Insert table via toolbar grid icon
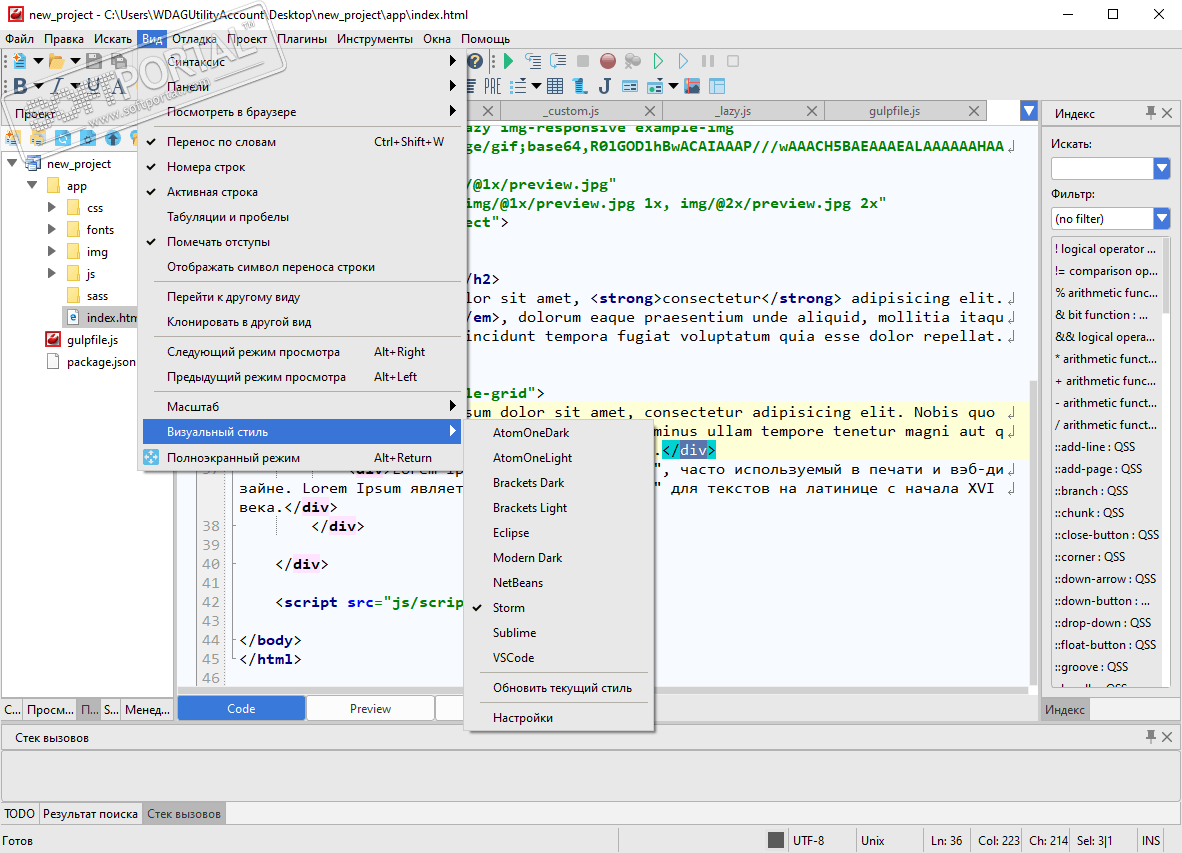This screenshot has width=1182, height=853. 555,86
